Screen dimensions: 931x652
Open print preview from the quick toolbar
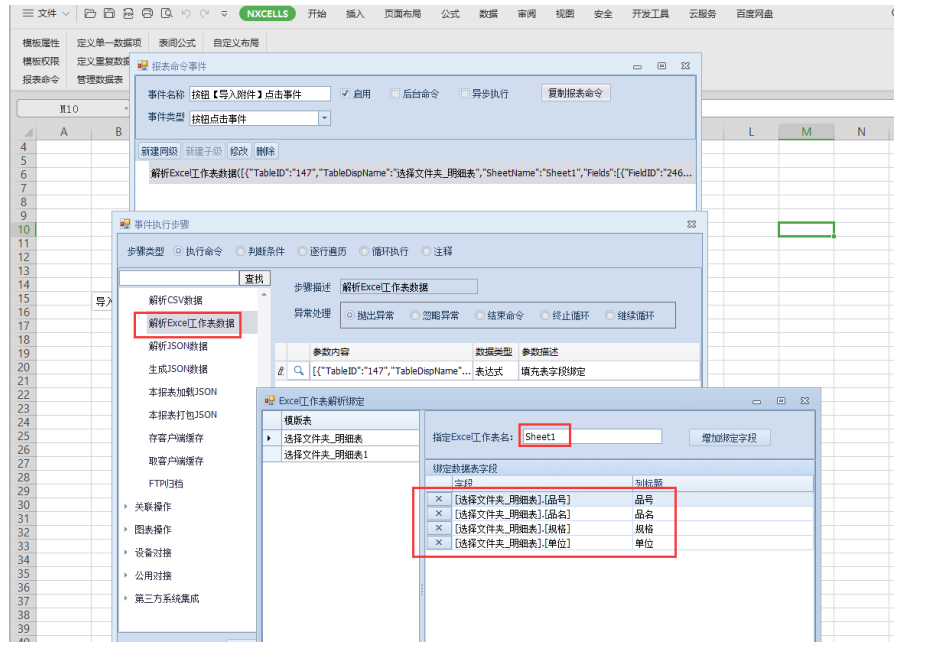[x=166, y=14]
